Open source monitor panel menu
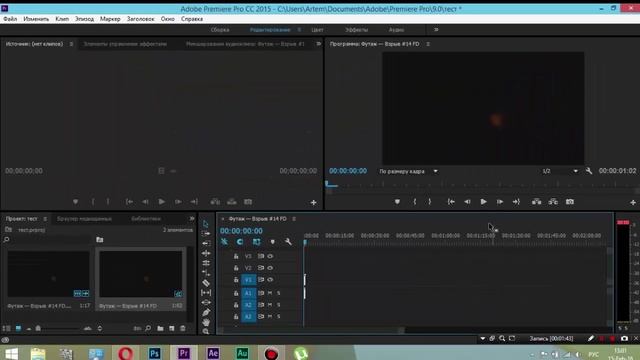Screen dimensions: 640x360 [71, 44]
